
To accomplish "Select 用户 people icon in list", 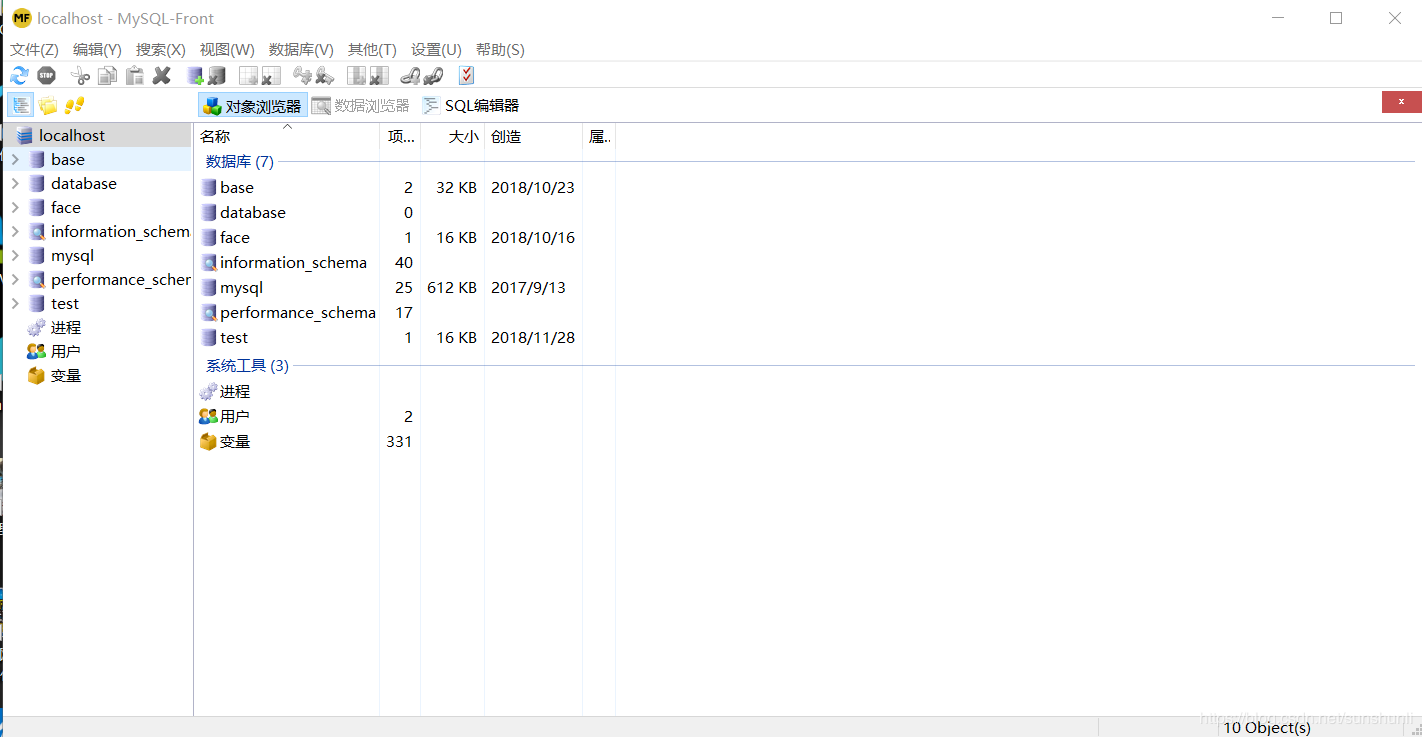I will pyautogui.click(x=208, y=416).
